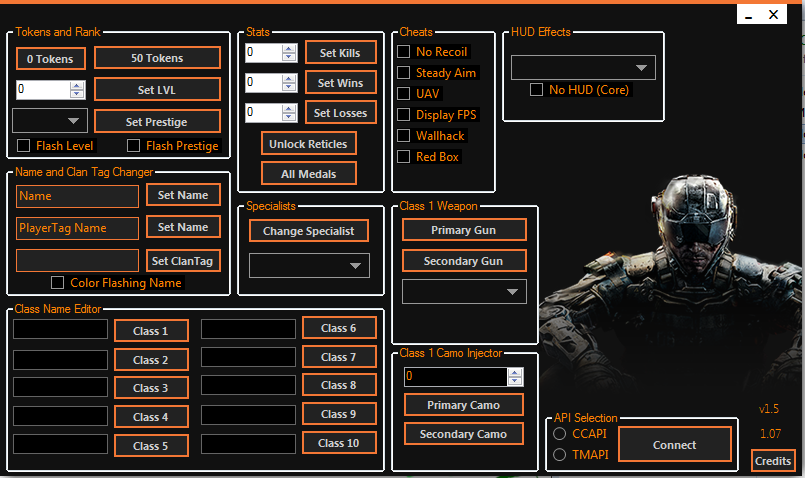
Task: Click the 50 Tokens button
Action: click(157, 58)
